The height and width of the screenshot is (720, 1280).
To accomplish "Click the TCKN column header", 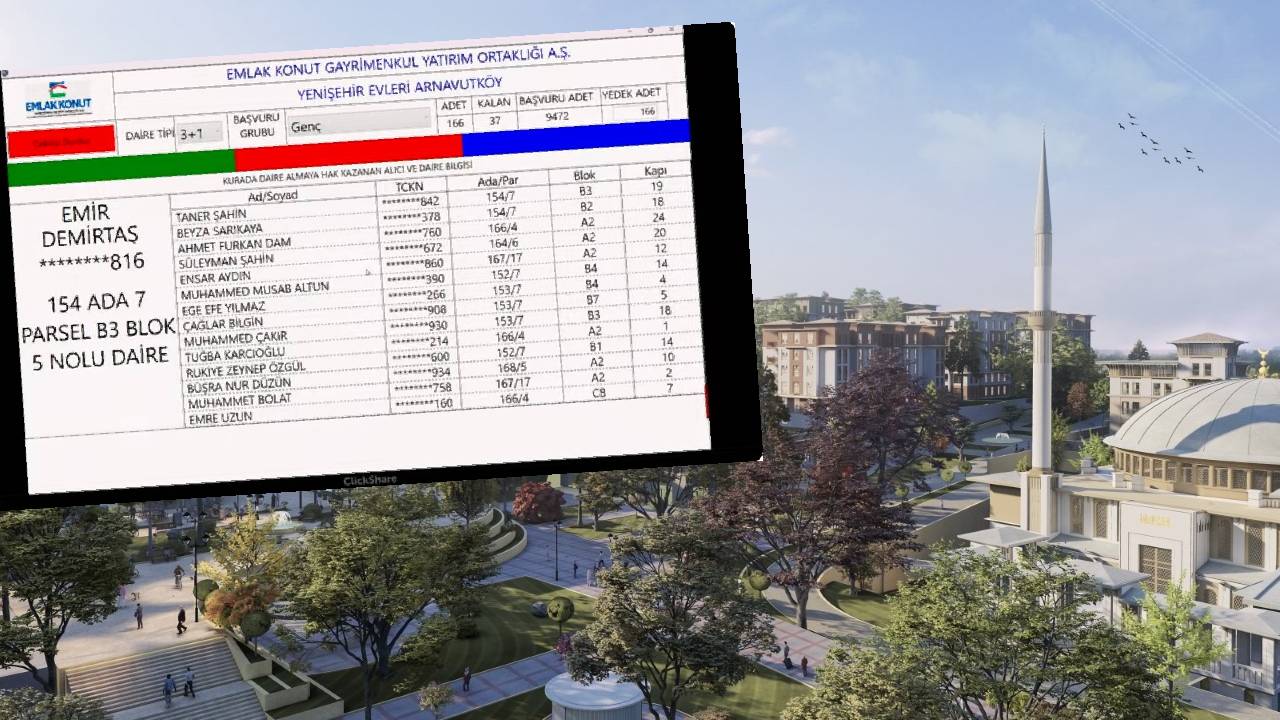I will pyautogui.click(x=410, y=186).
